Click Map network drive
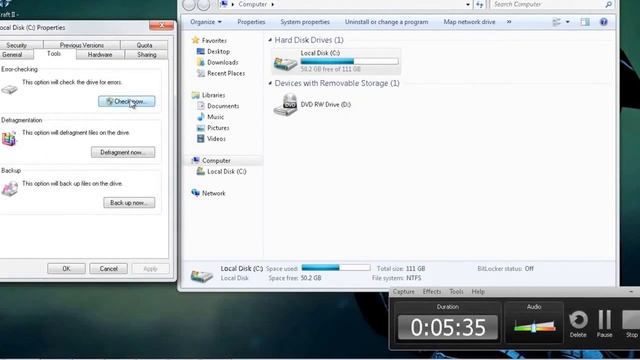Viewport: 640px width, 360px height. [x=469, y=22]
